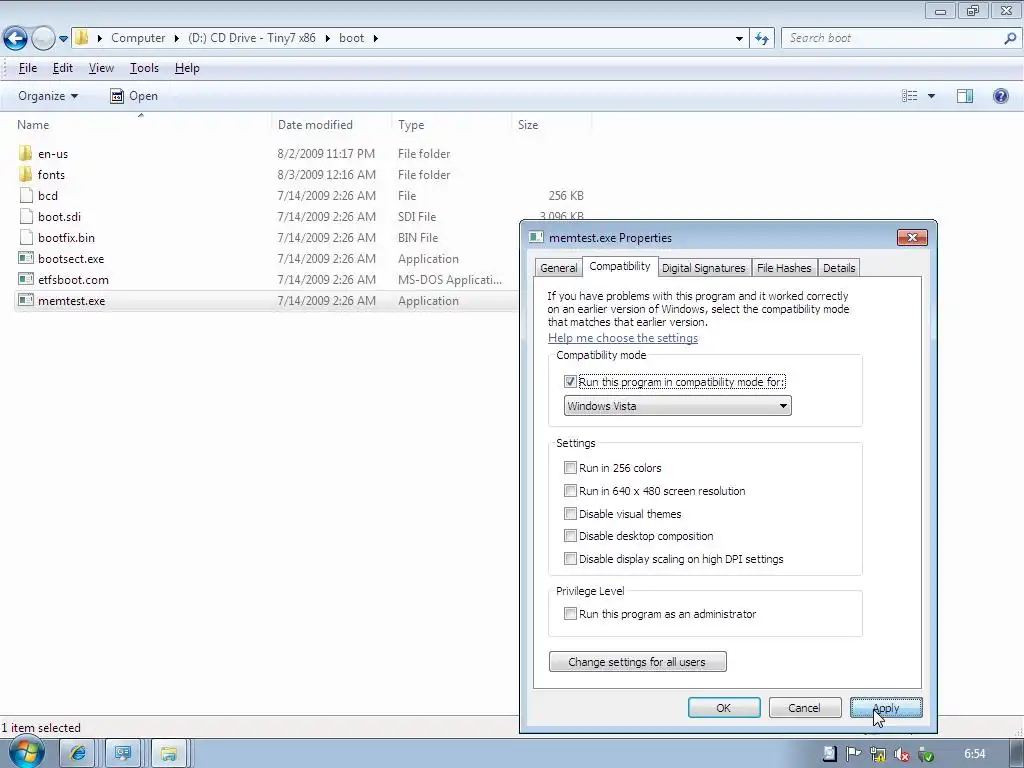Check Disable desktop composition
The height and width of the screenshot is (768, 1024).
pos(570,536)
